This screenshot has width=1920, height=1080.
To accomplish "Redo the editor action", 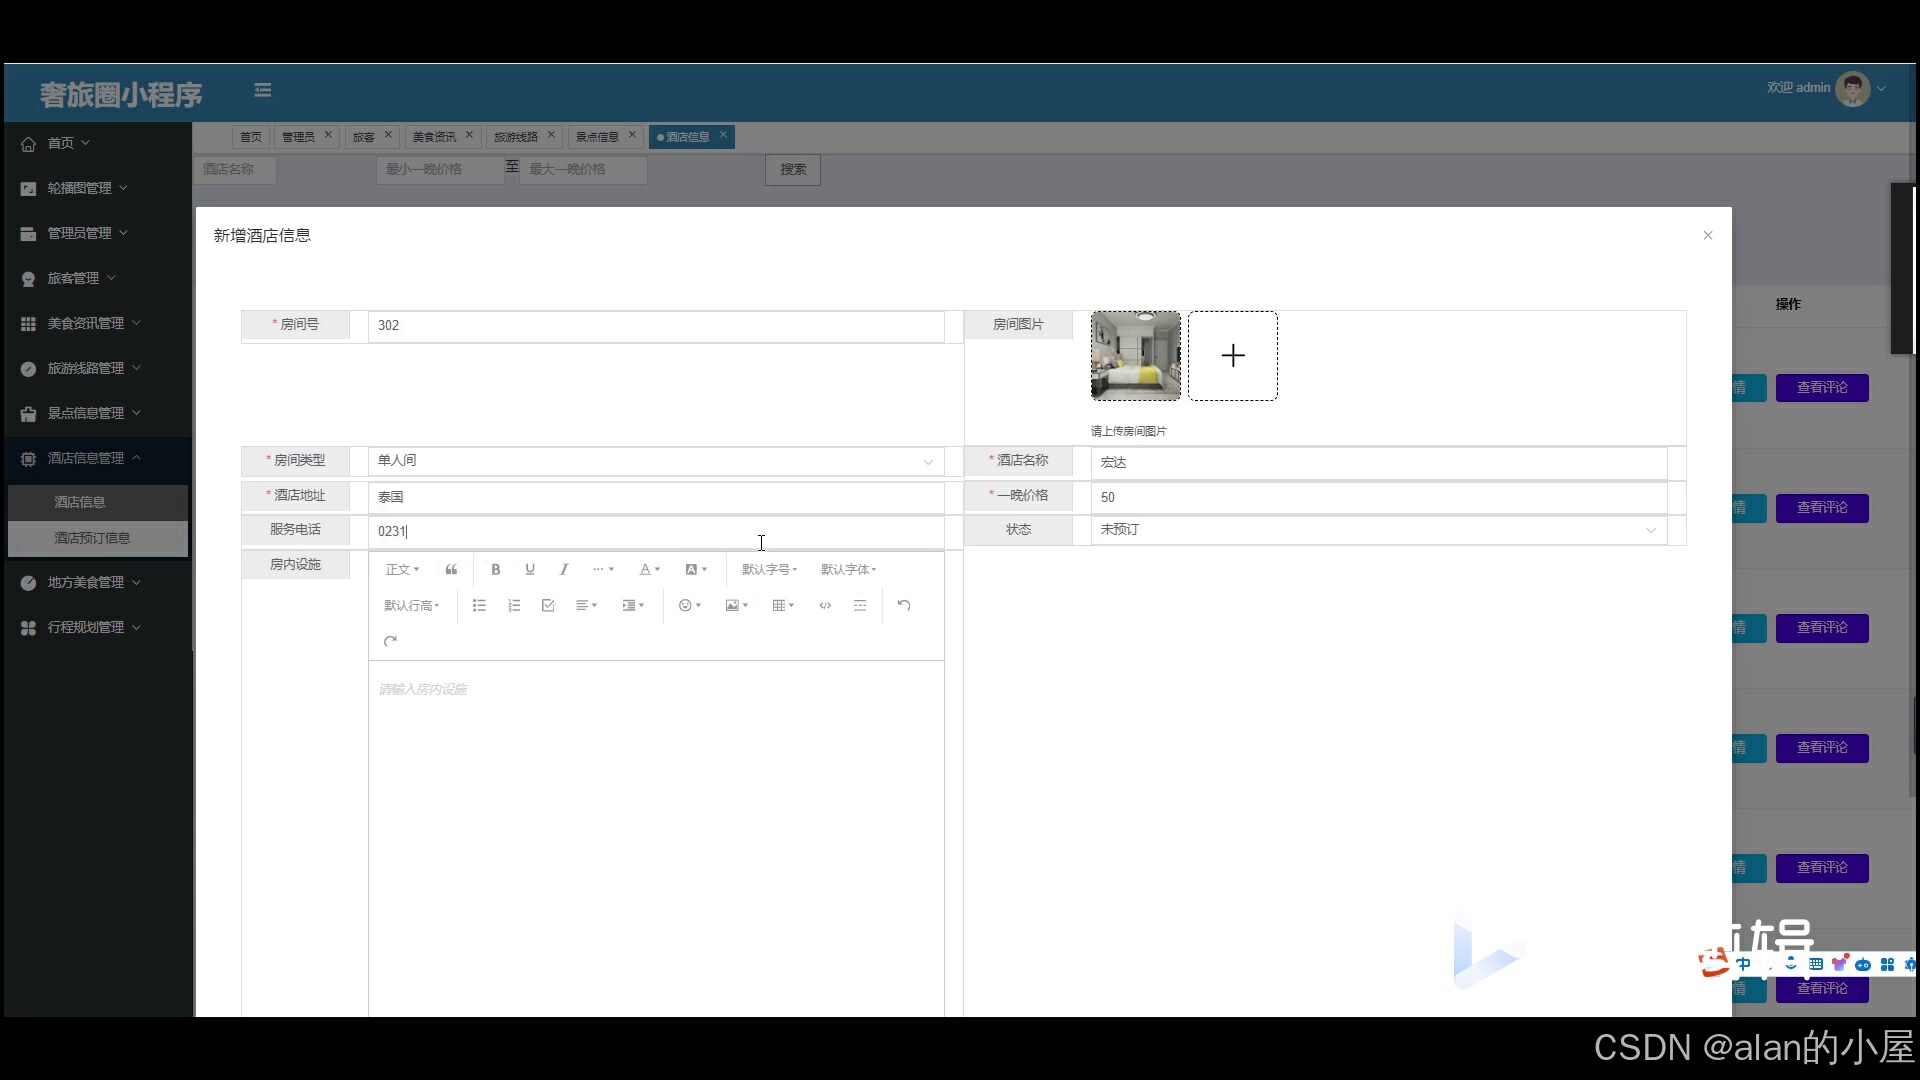I will (x=391, y=642).
